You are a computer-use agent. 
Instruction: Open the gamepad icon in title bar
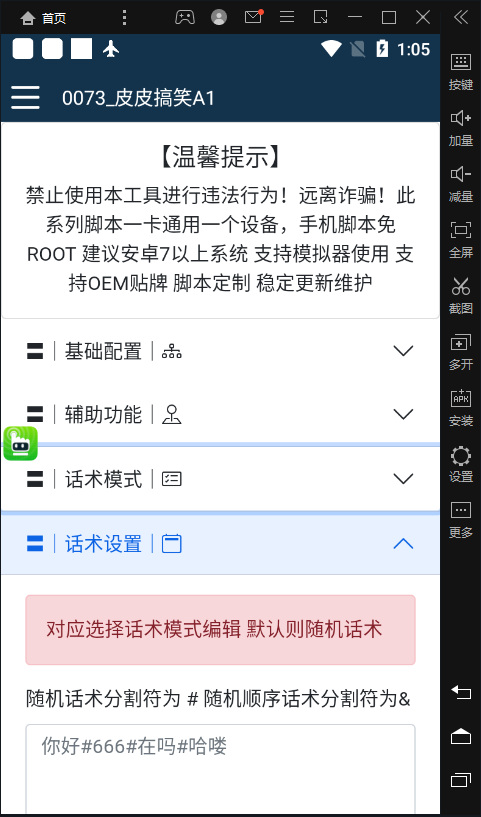click(x=184, y=17)
